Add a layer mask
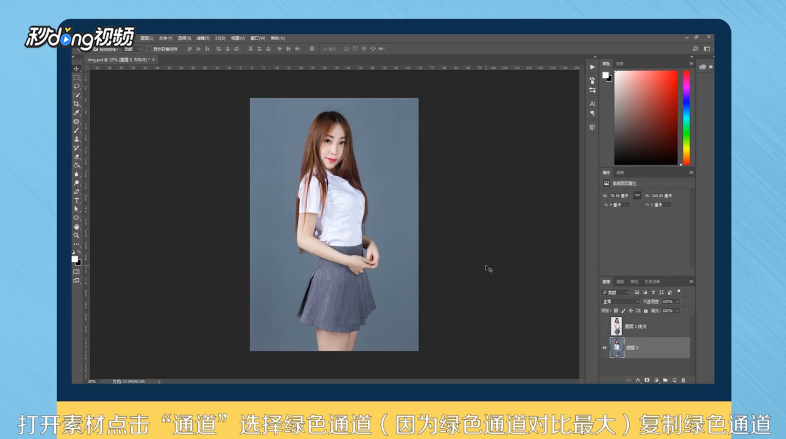786x439 pixels. point(647,380)
